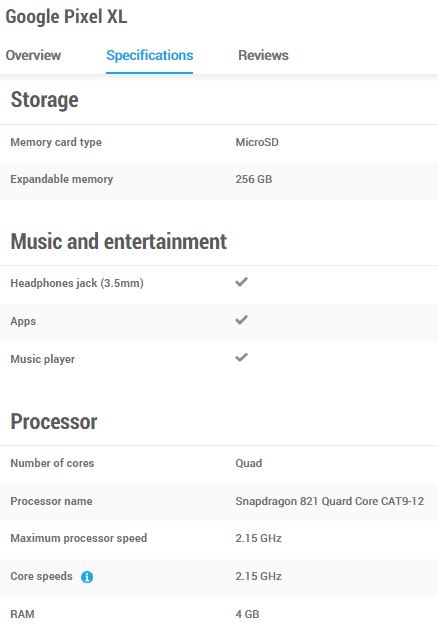The image size is (438, 638).
Task: Click the Apps row checkmark icon
Action: point(241,320)
